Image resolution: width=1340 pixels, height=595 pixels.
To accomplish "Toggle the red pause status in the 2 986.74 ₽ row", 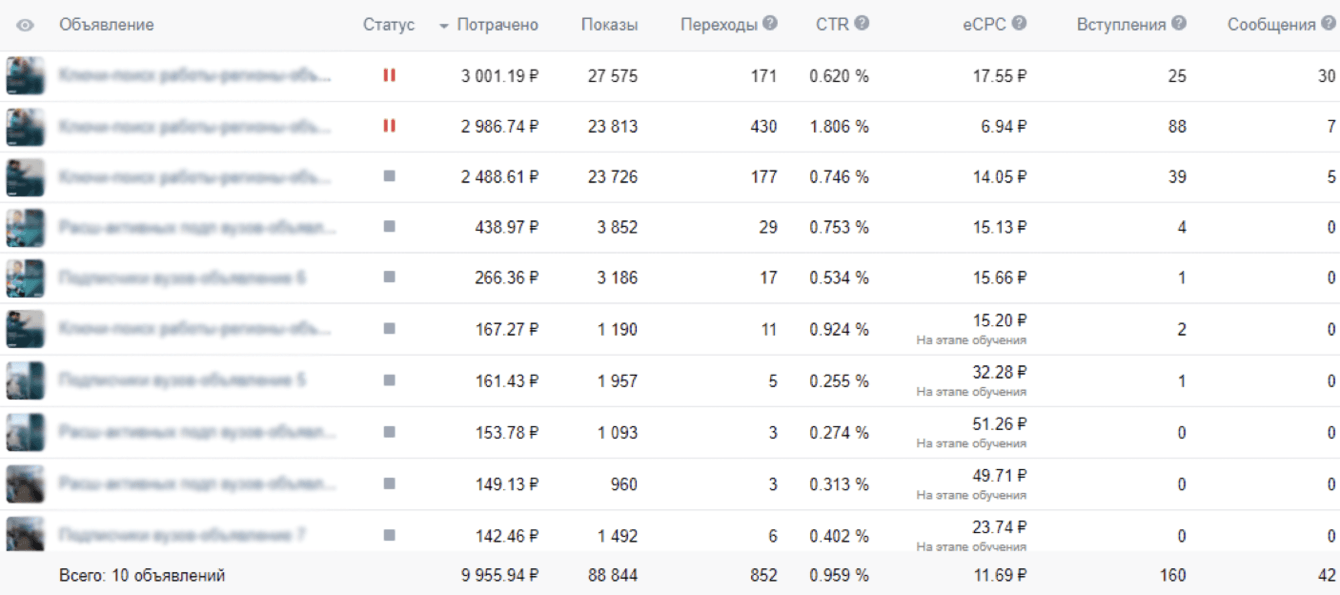I will [389, 126].
